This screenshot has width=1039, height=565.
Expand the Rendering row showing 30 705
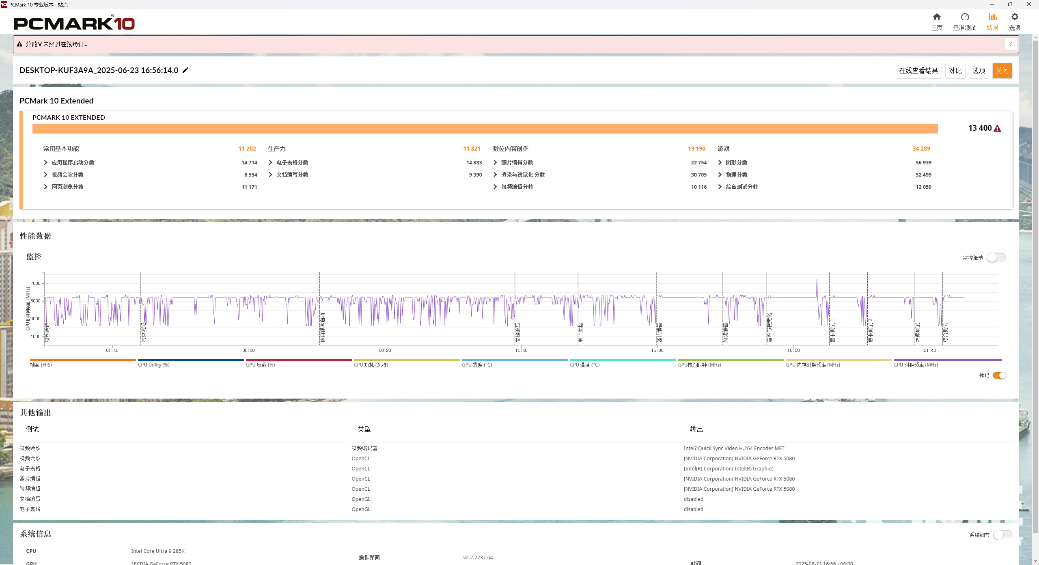pos(600,175)
